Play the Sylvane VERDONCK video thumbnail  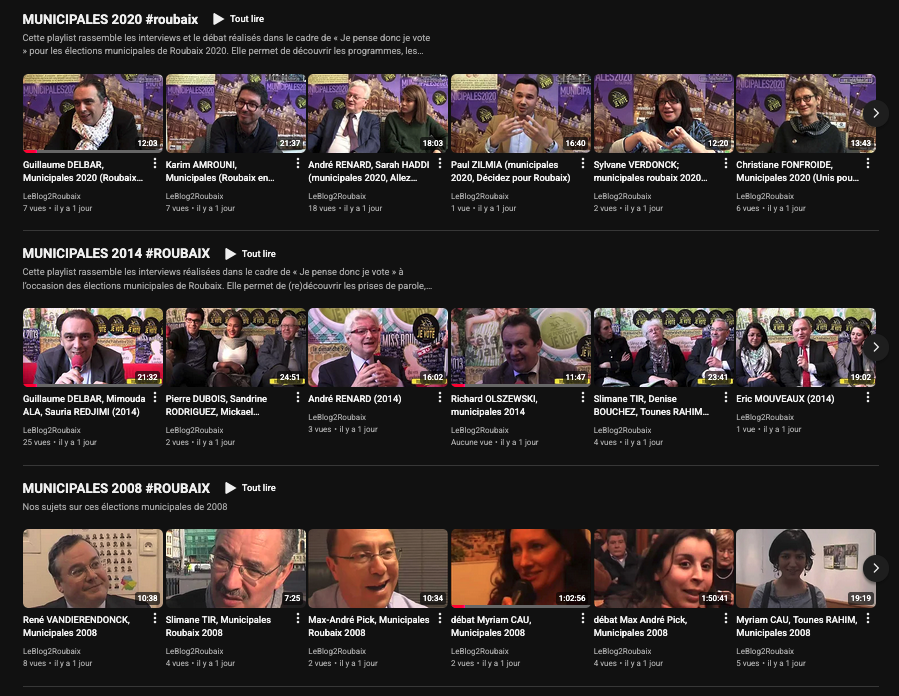click(x=663, y=113)
